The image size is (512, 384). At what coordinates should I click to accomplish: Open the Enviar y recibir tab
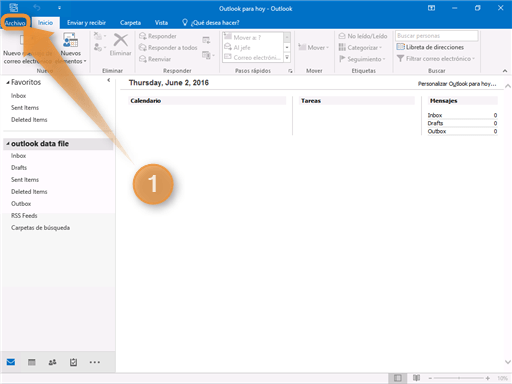pyautogui.click(x=86, y=23)
